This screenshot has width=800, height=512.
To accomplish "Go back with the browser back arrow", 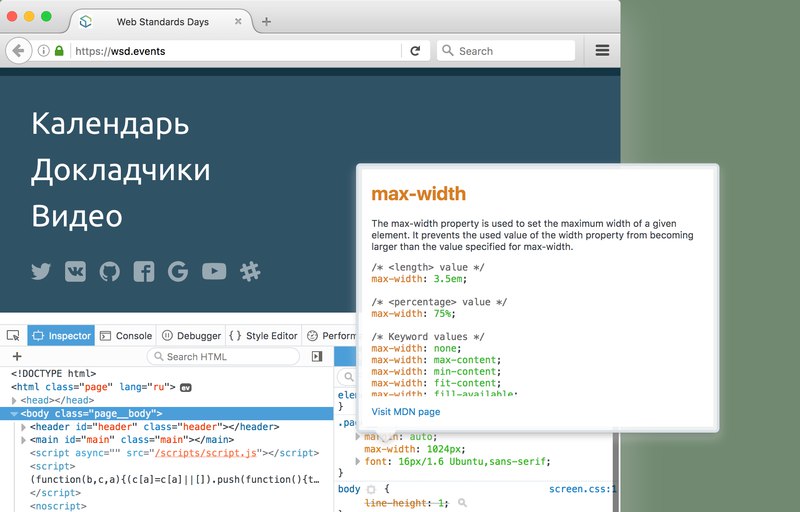I will pyautogui.click(x=19, y=51).
